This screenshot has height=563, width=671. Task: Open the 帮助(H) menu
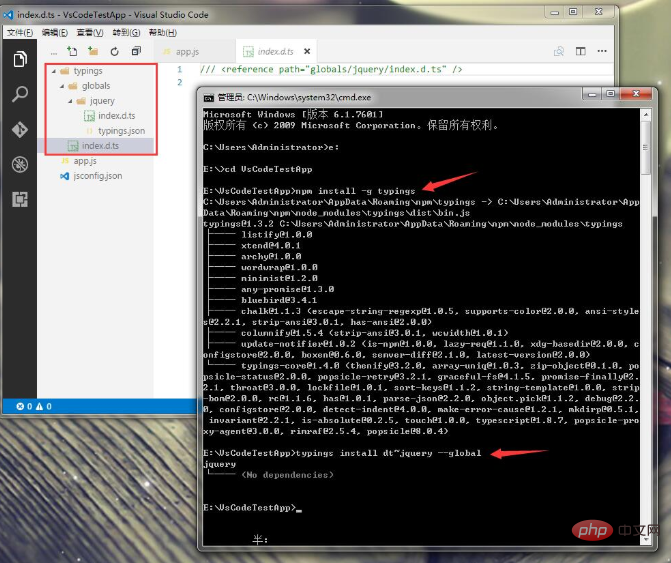[x=162, y=32]
